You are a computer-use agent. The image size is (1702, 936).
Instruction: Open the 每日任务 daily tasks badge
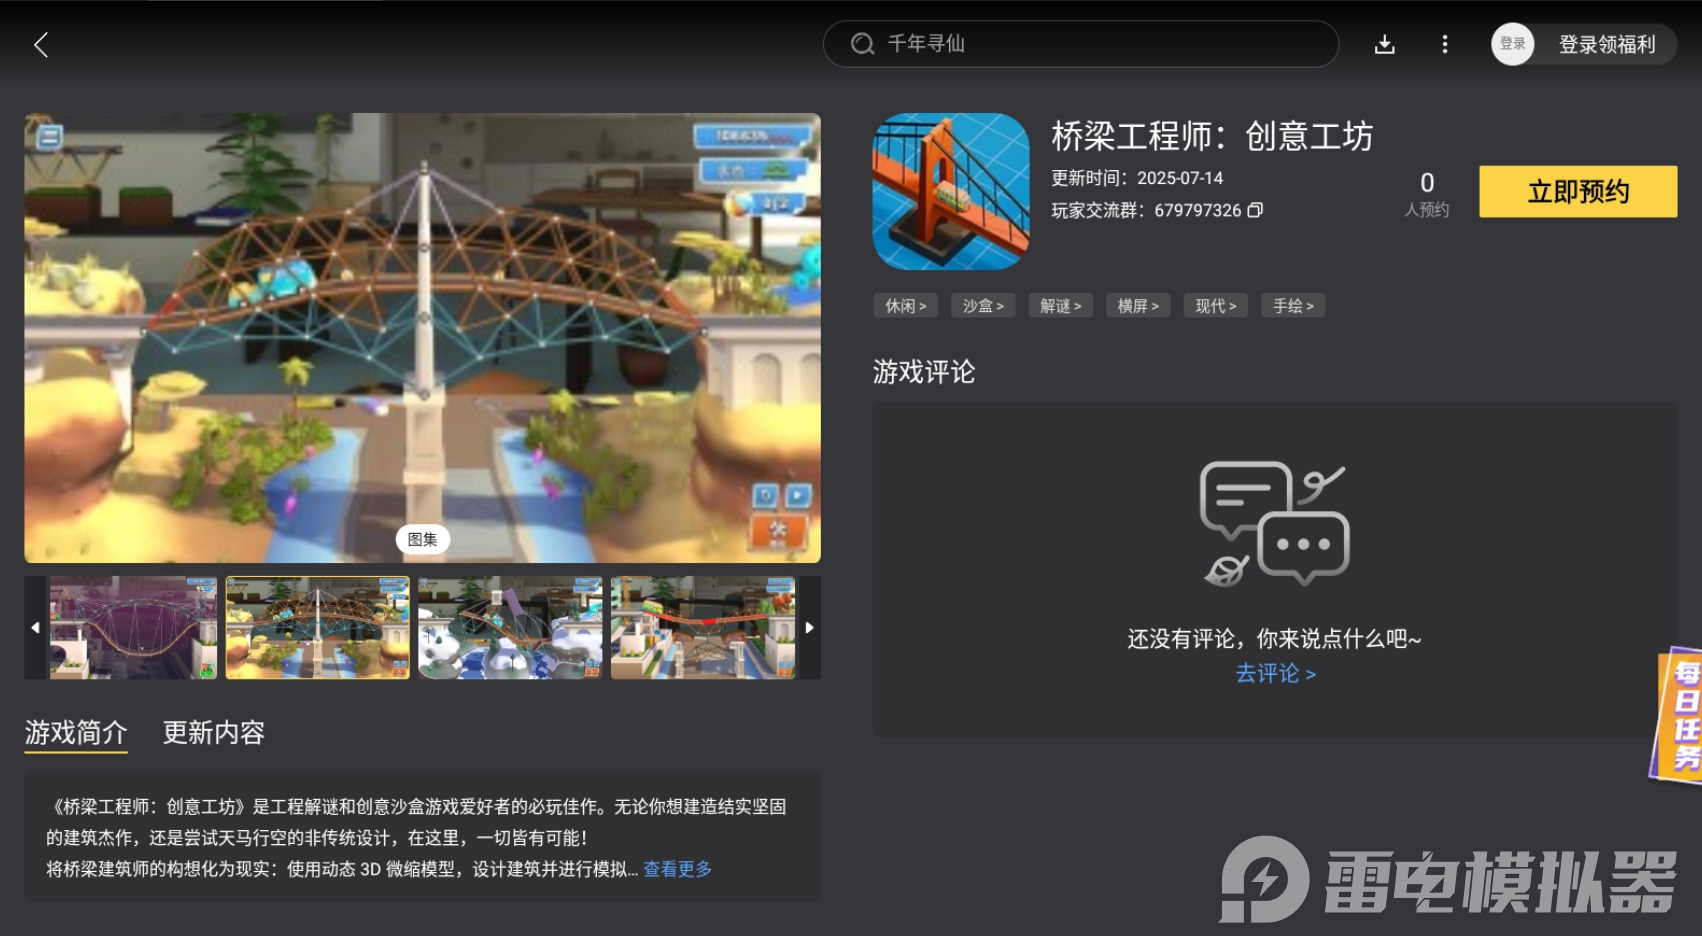(x=1677, y=715)
